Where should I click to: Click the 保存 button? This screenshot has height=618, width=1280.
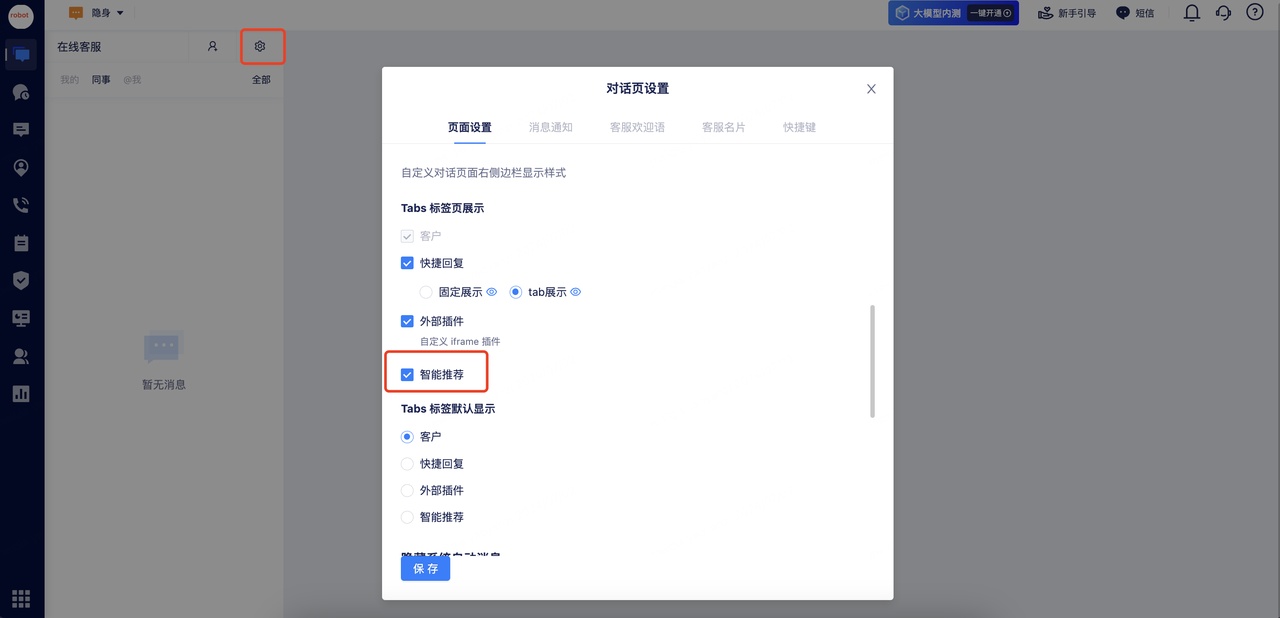click(x=425, y=568)
